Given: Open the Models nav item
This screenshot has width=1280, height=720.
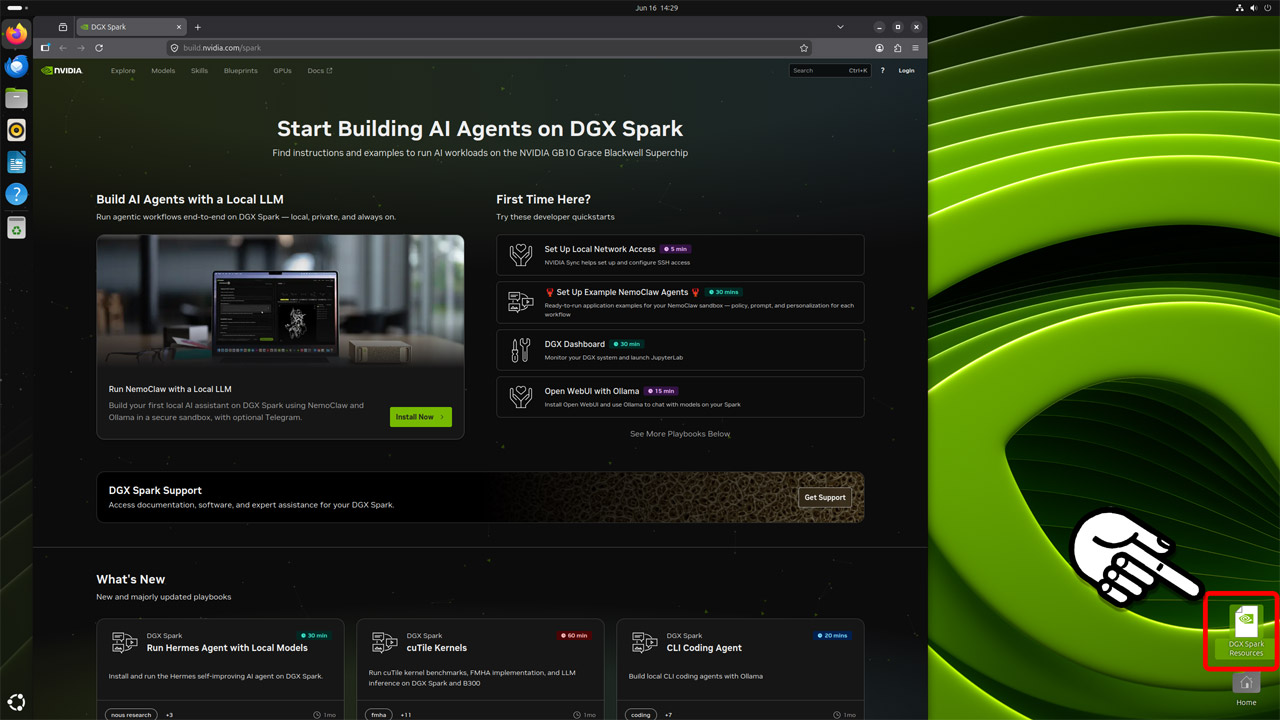Looking at the screenshot, I should [163, 71].
